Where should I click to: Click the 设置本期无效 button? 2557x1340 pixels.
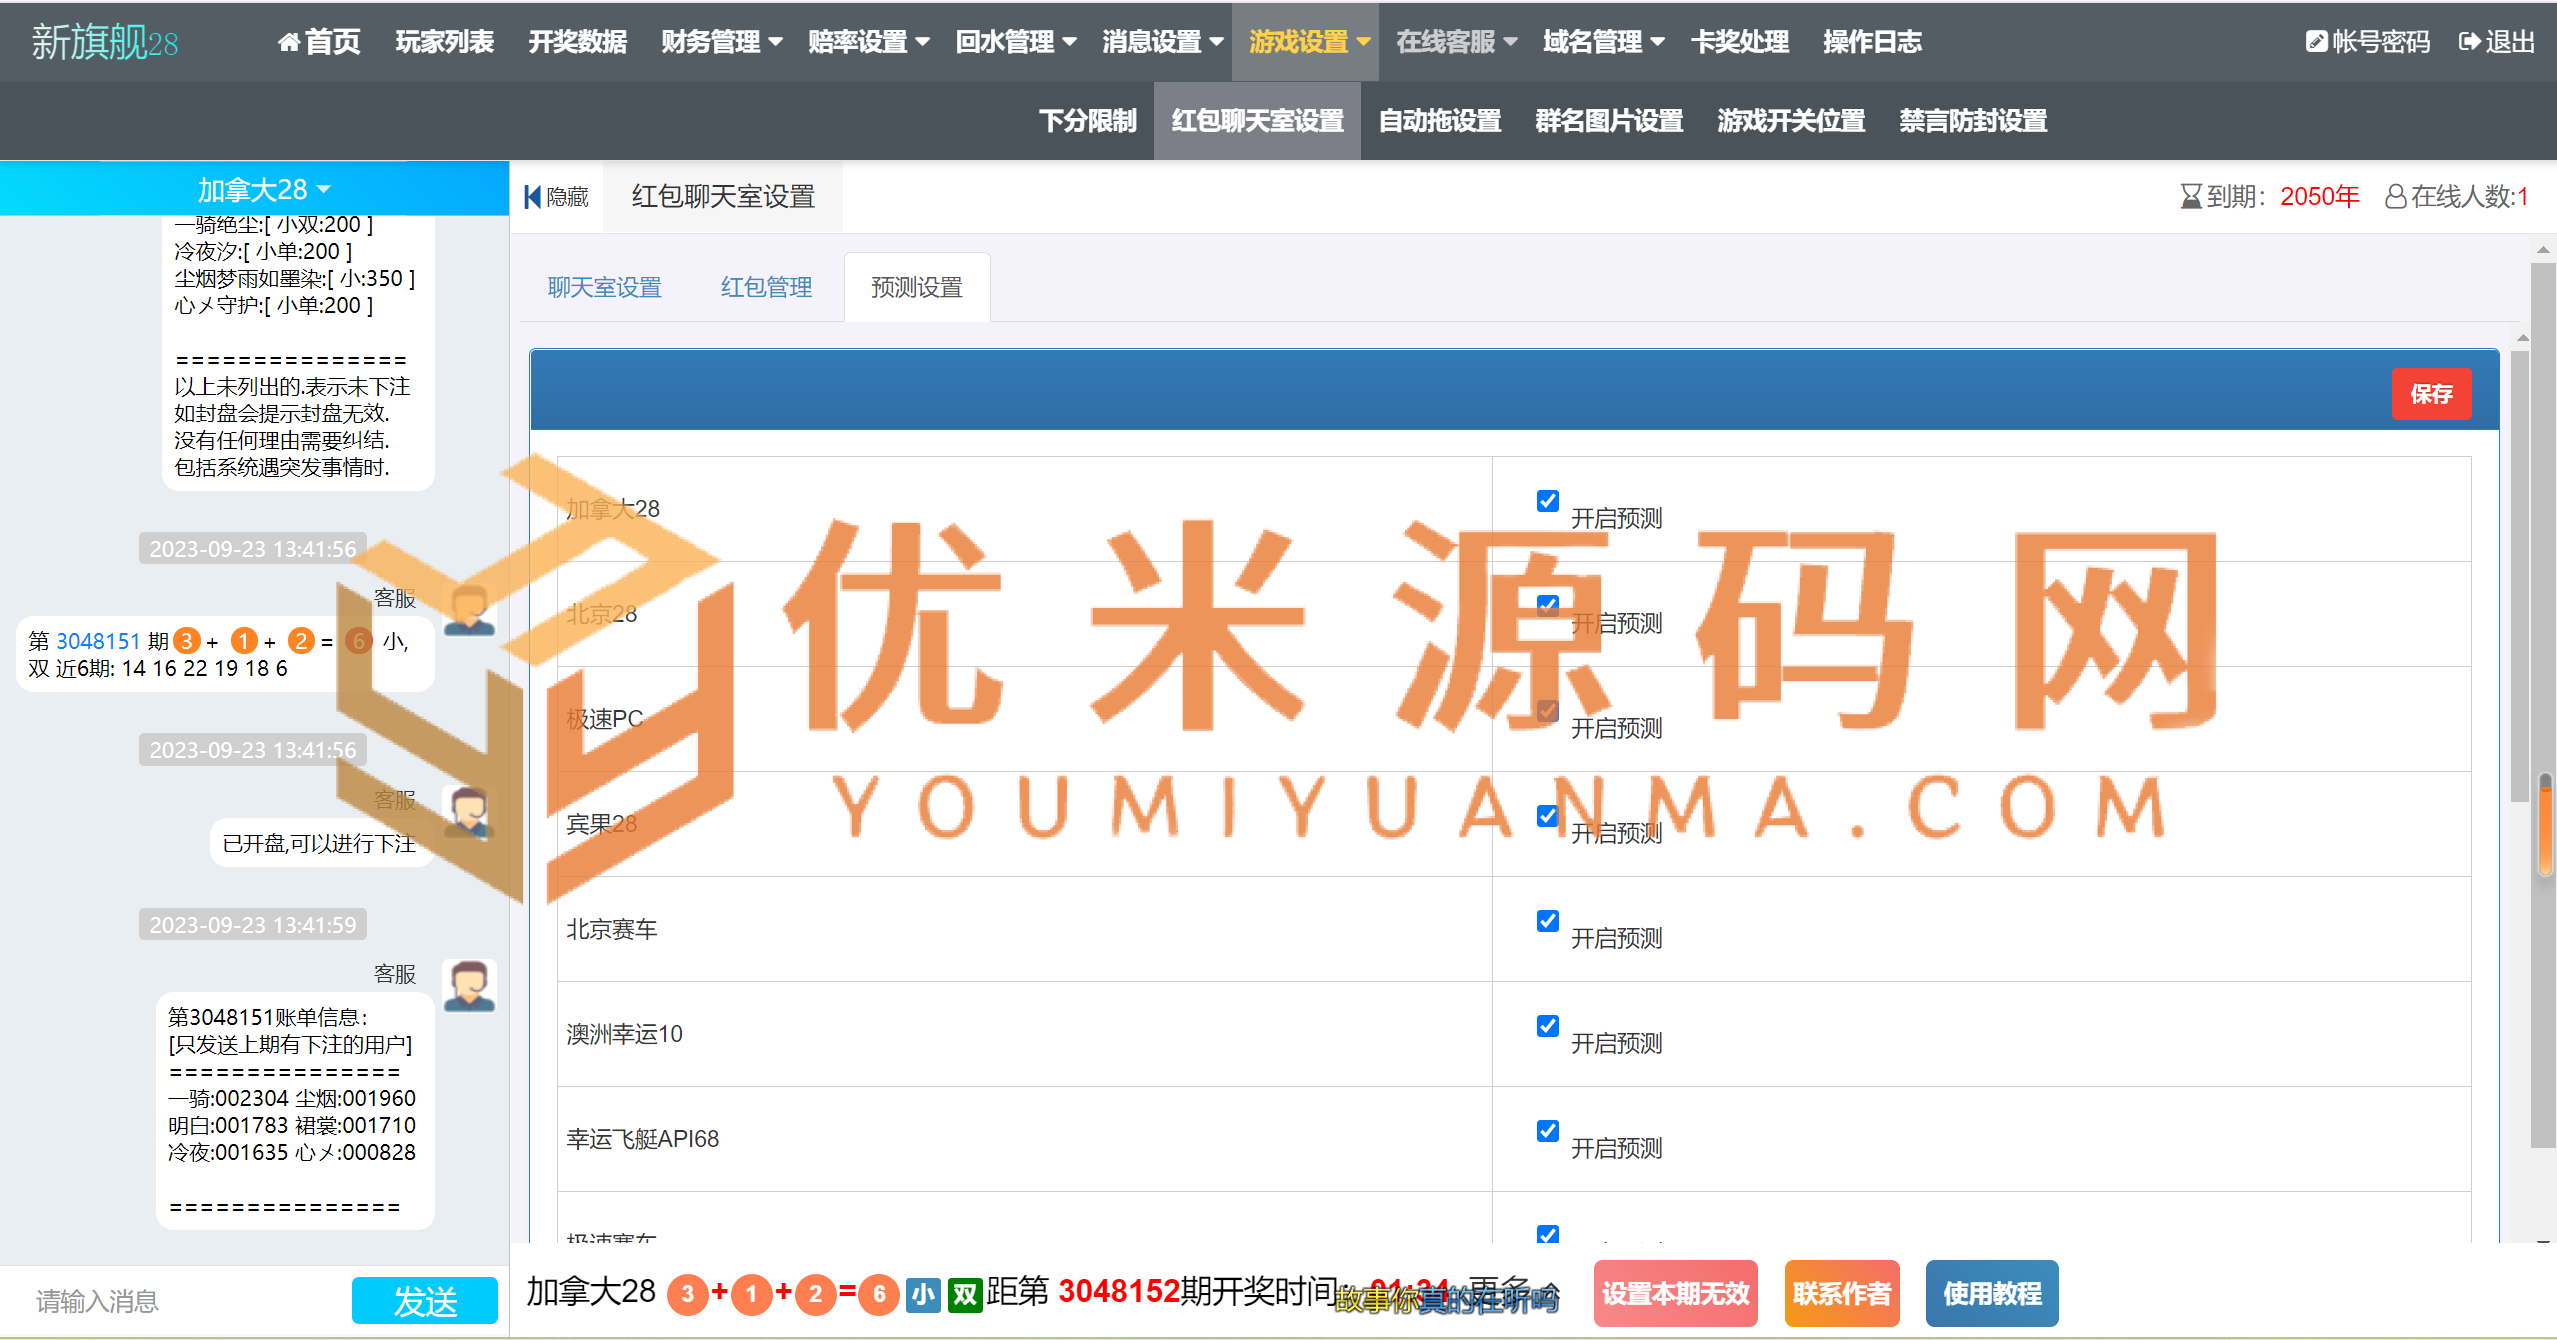(x=1676, y=1294)
